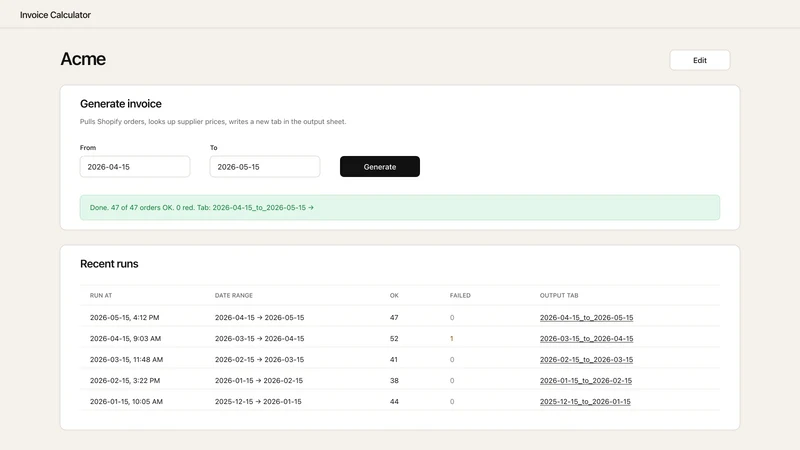The height and width of the screenshot is (450, 800).
Task: Open output tab 2026-02-15_to_2026-03-15
Action: [x=586, y=360]
